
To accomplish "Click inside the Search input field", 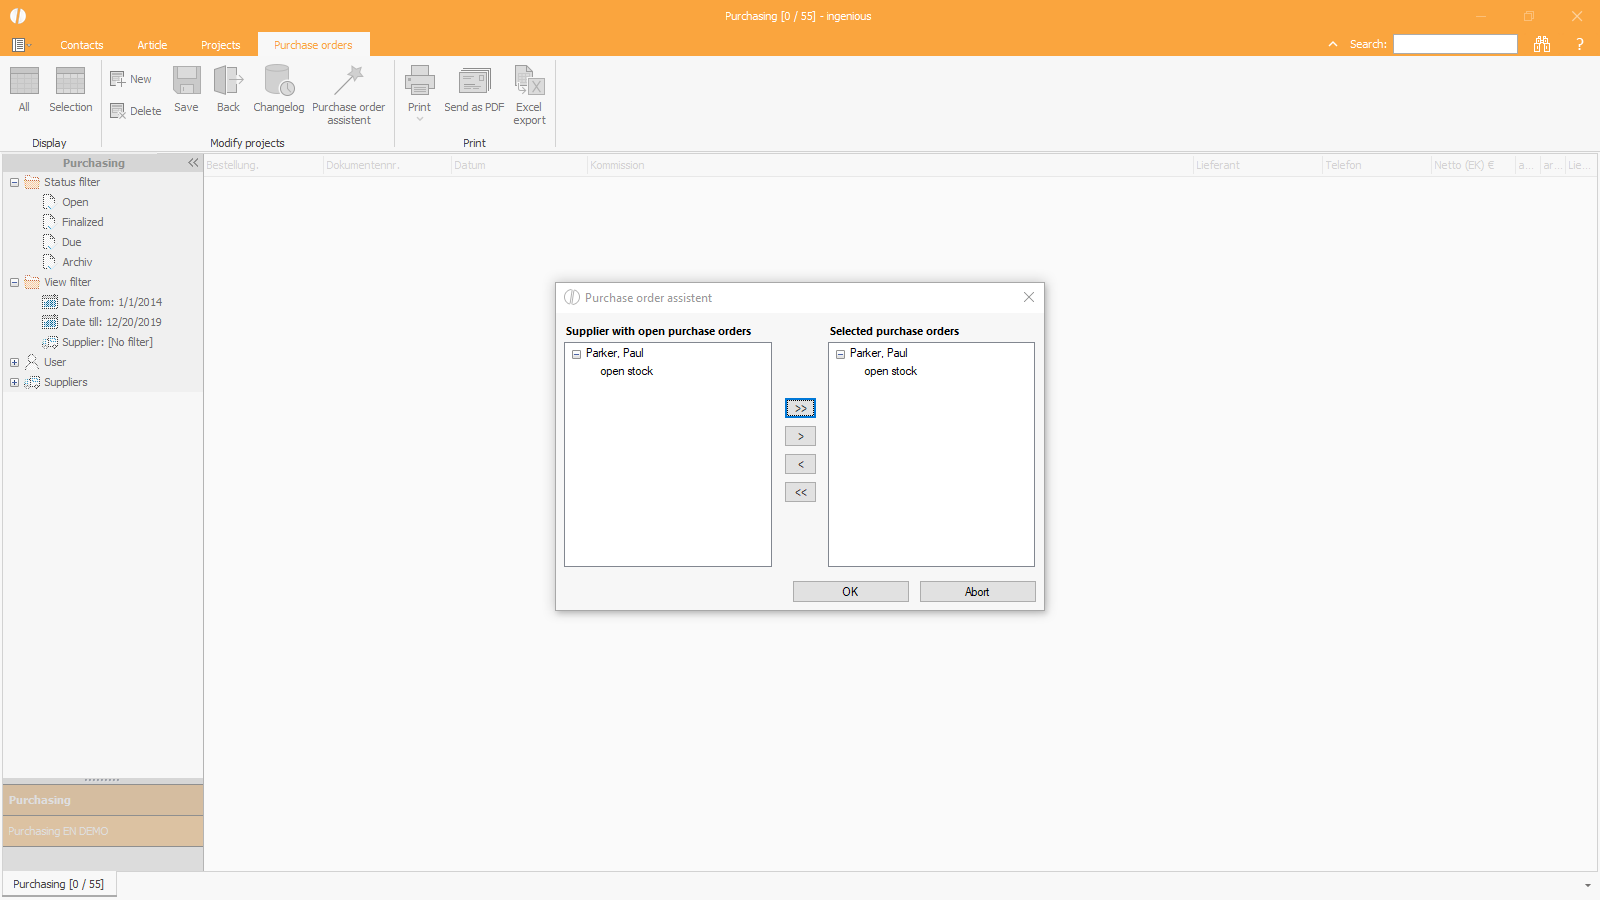I will pos(1454,44).
